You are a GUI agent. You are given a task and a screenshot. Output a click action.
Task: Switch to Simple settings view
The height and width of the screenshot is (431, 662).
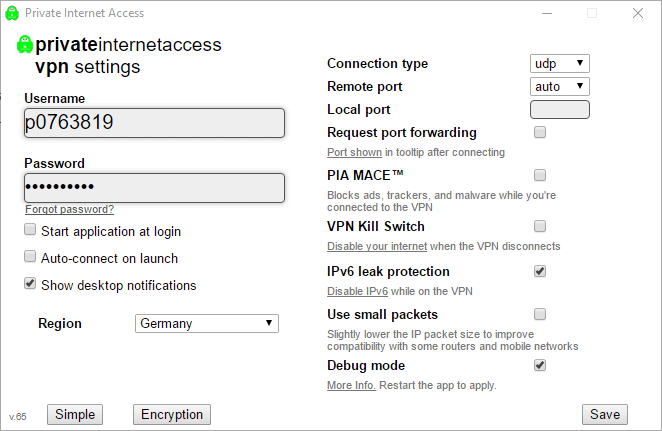(75, 415)
